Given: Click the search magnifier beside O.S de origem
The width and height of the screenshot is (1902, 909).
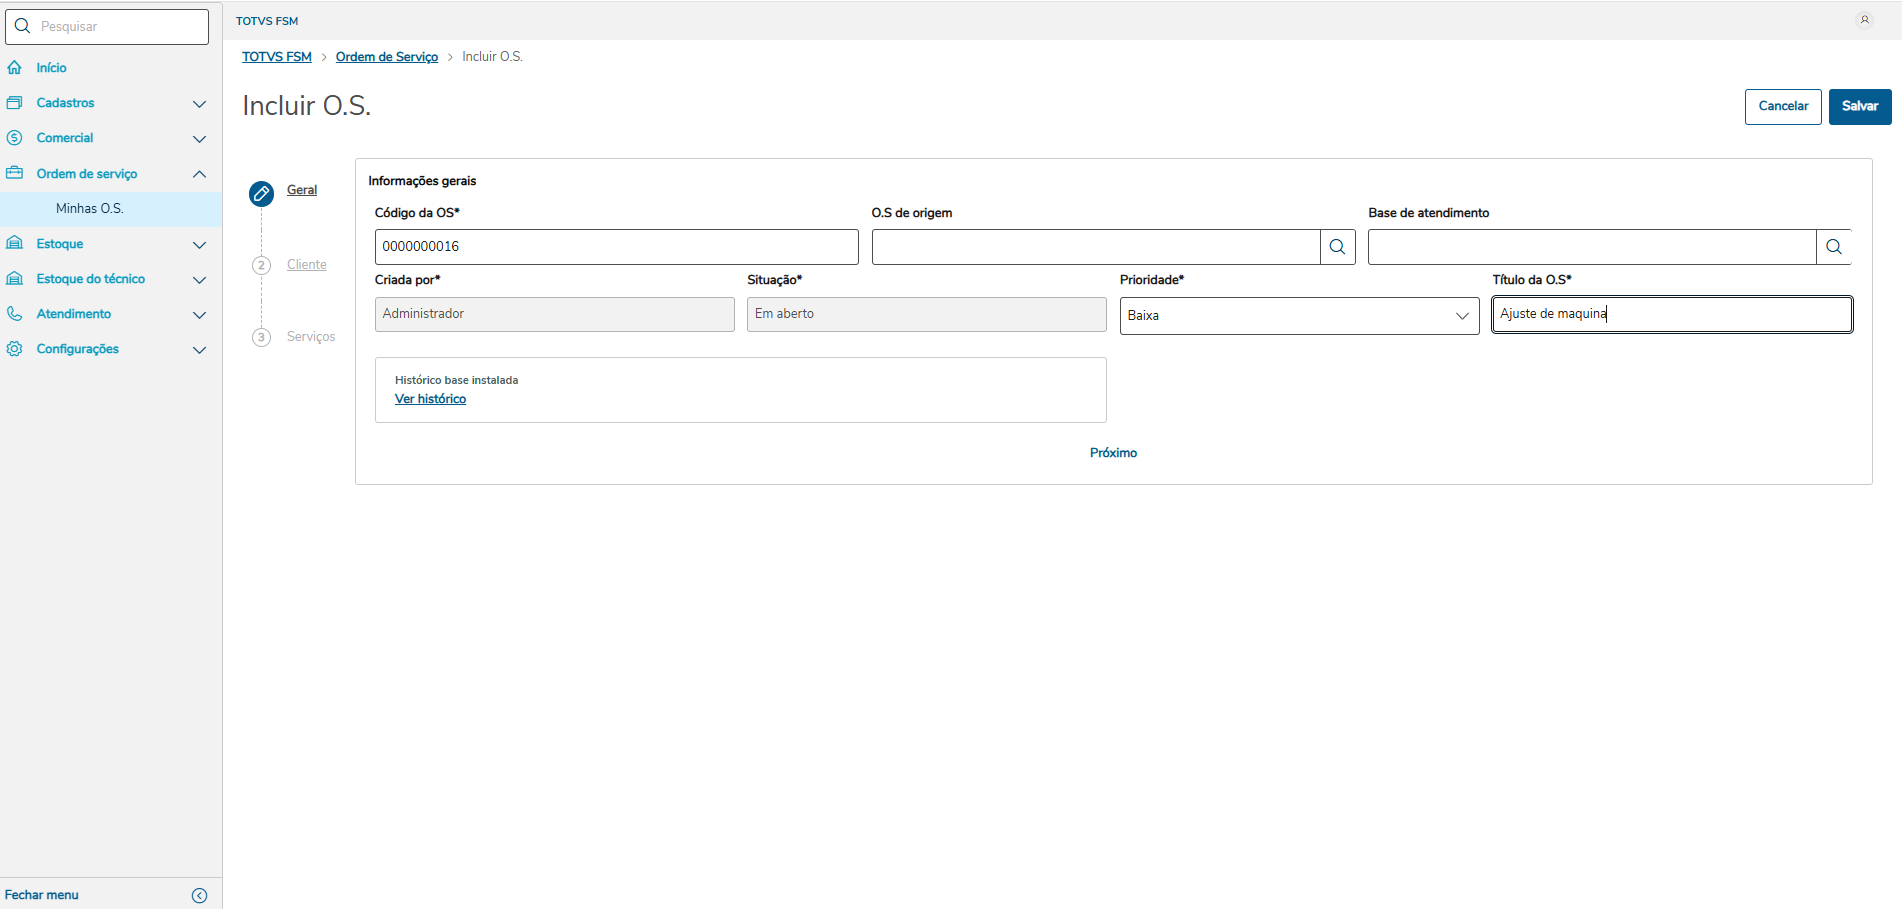Looking at the screenshot, I should tap(1337, 247).
